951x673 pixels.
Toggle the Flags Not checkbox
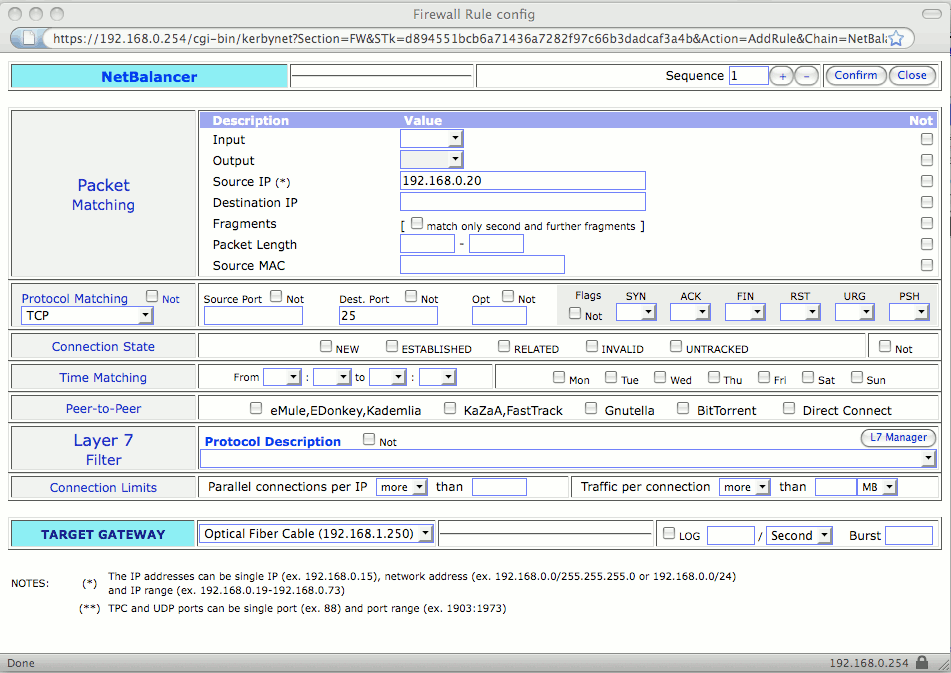575,313
